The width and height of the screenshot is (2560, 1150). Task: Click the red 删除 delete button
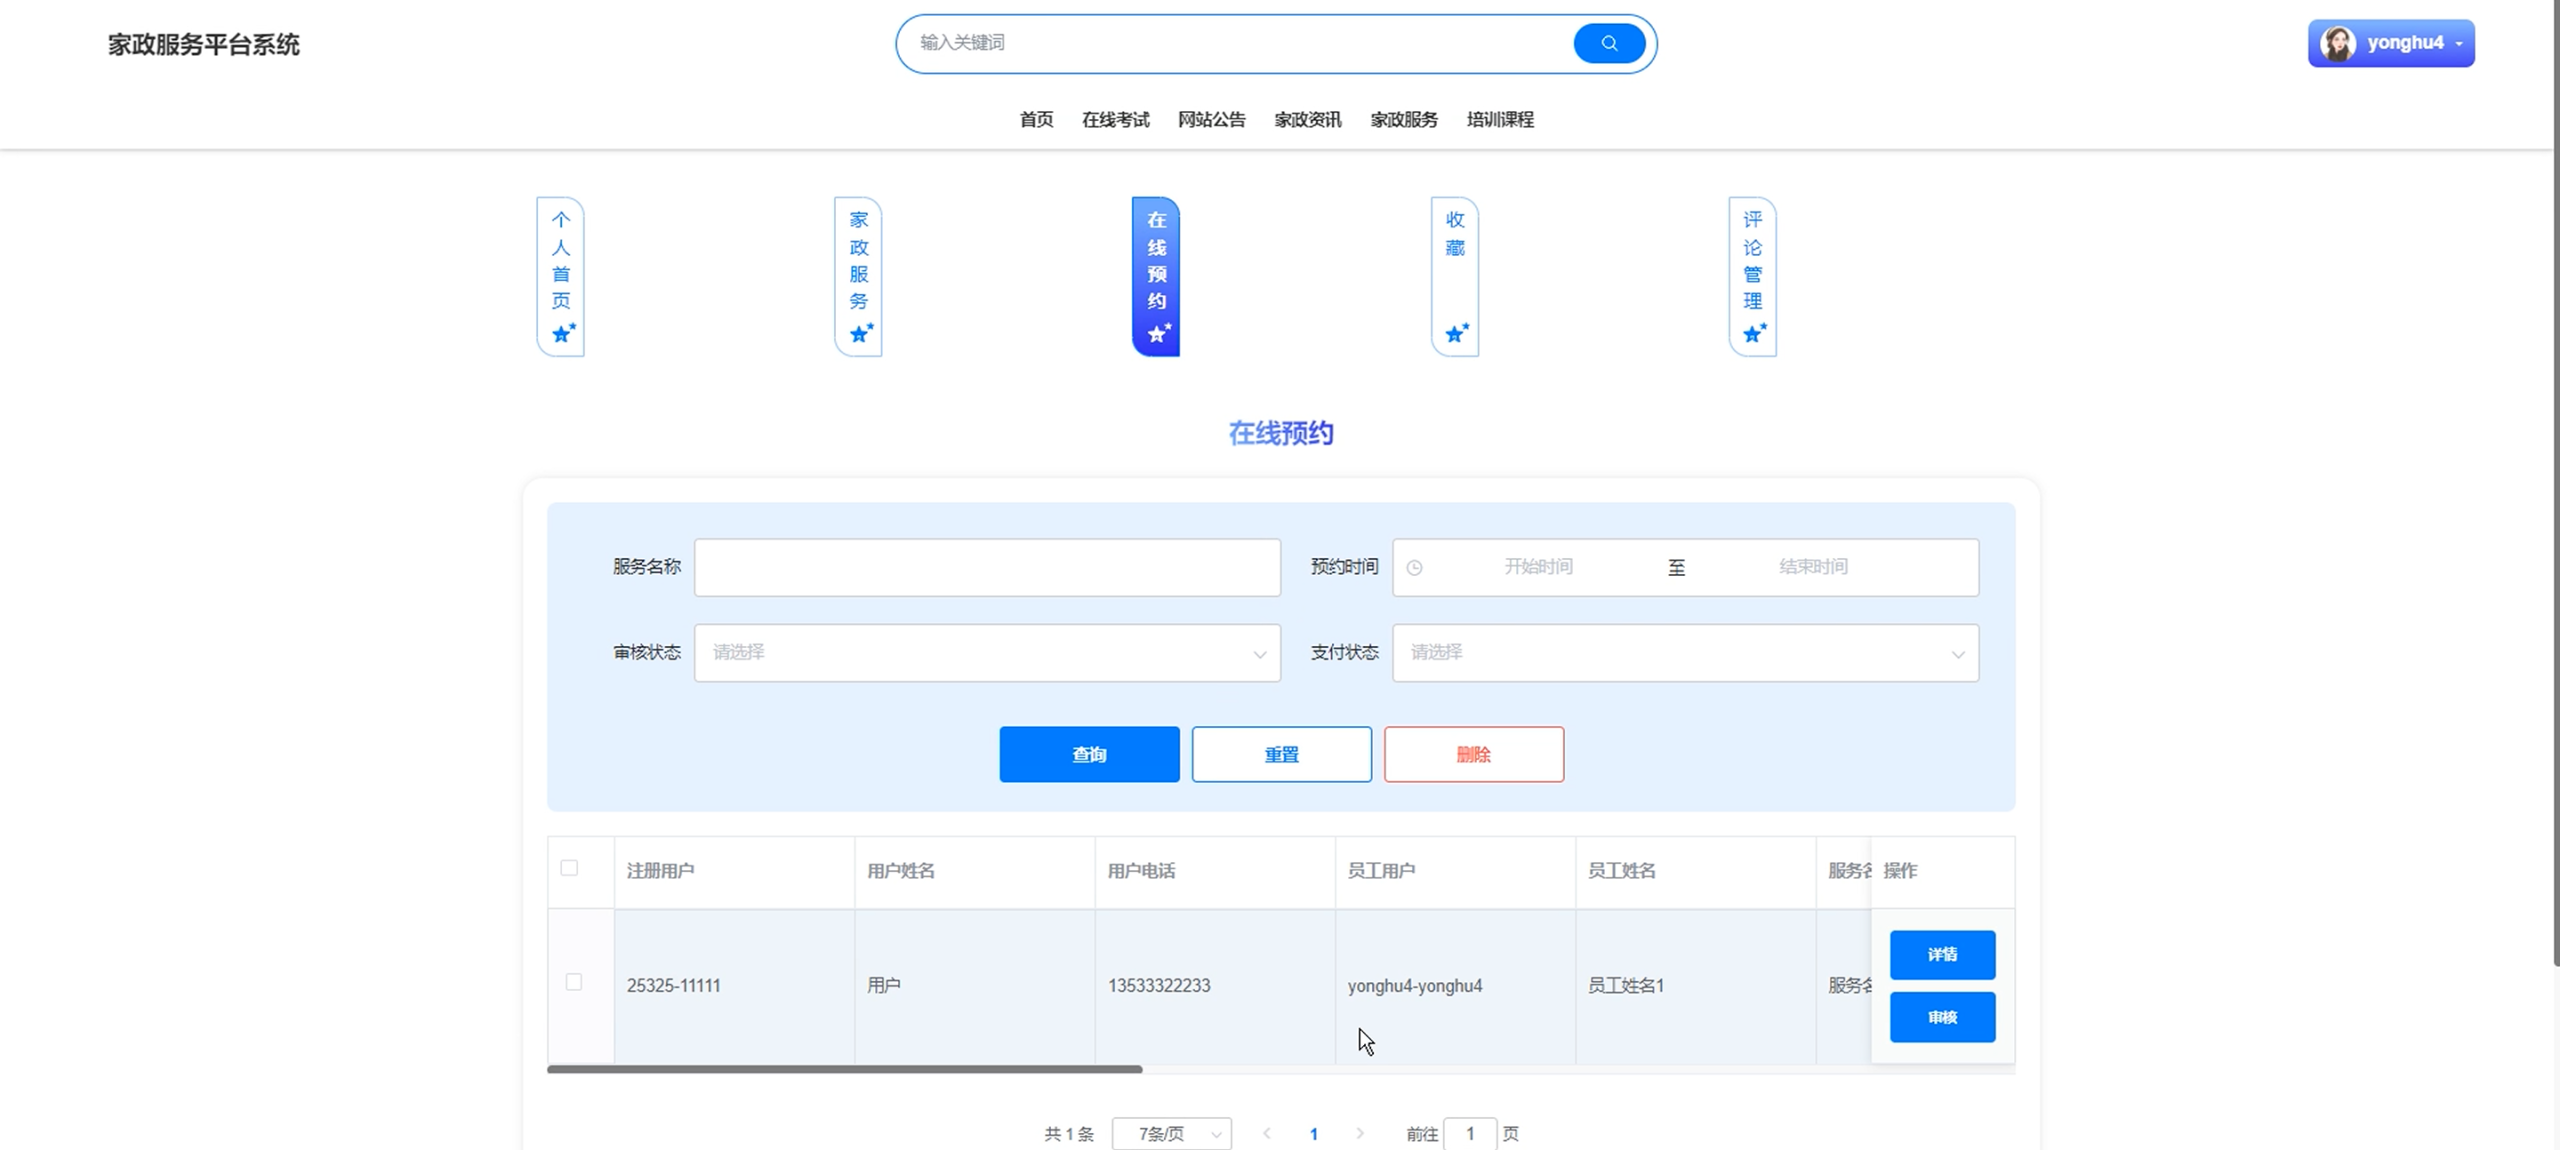tap(1473, 754)
